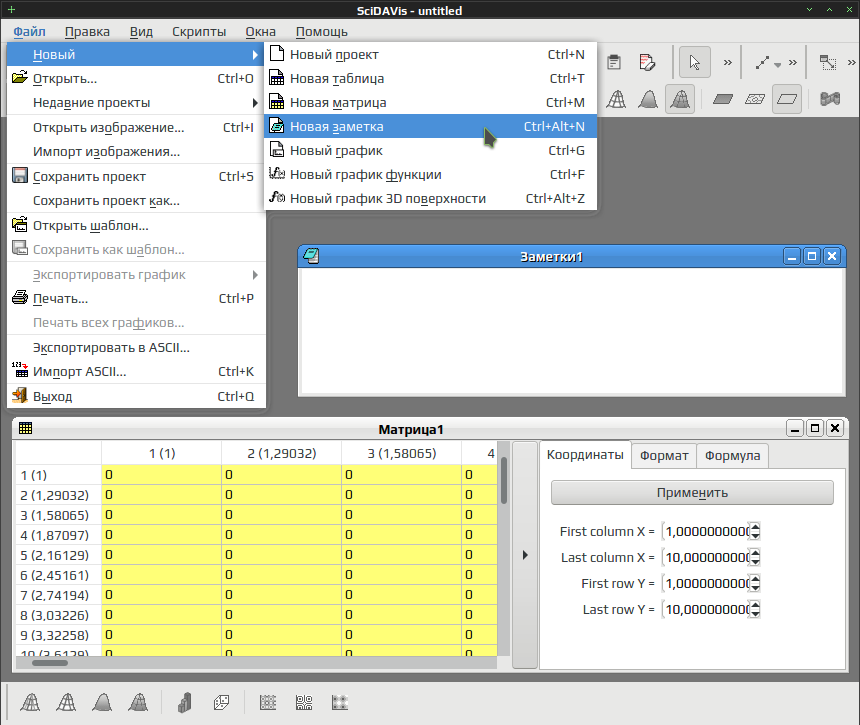Click the 3D polygons plot icon in the bottom toolbar
Viewport: 860px width, 725px height.
(103, 703)
